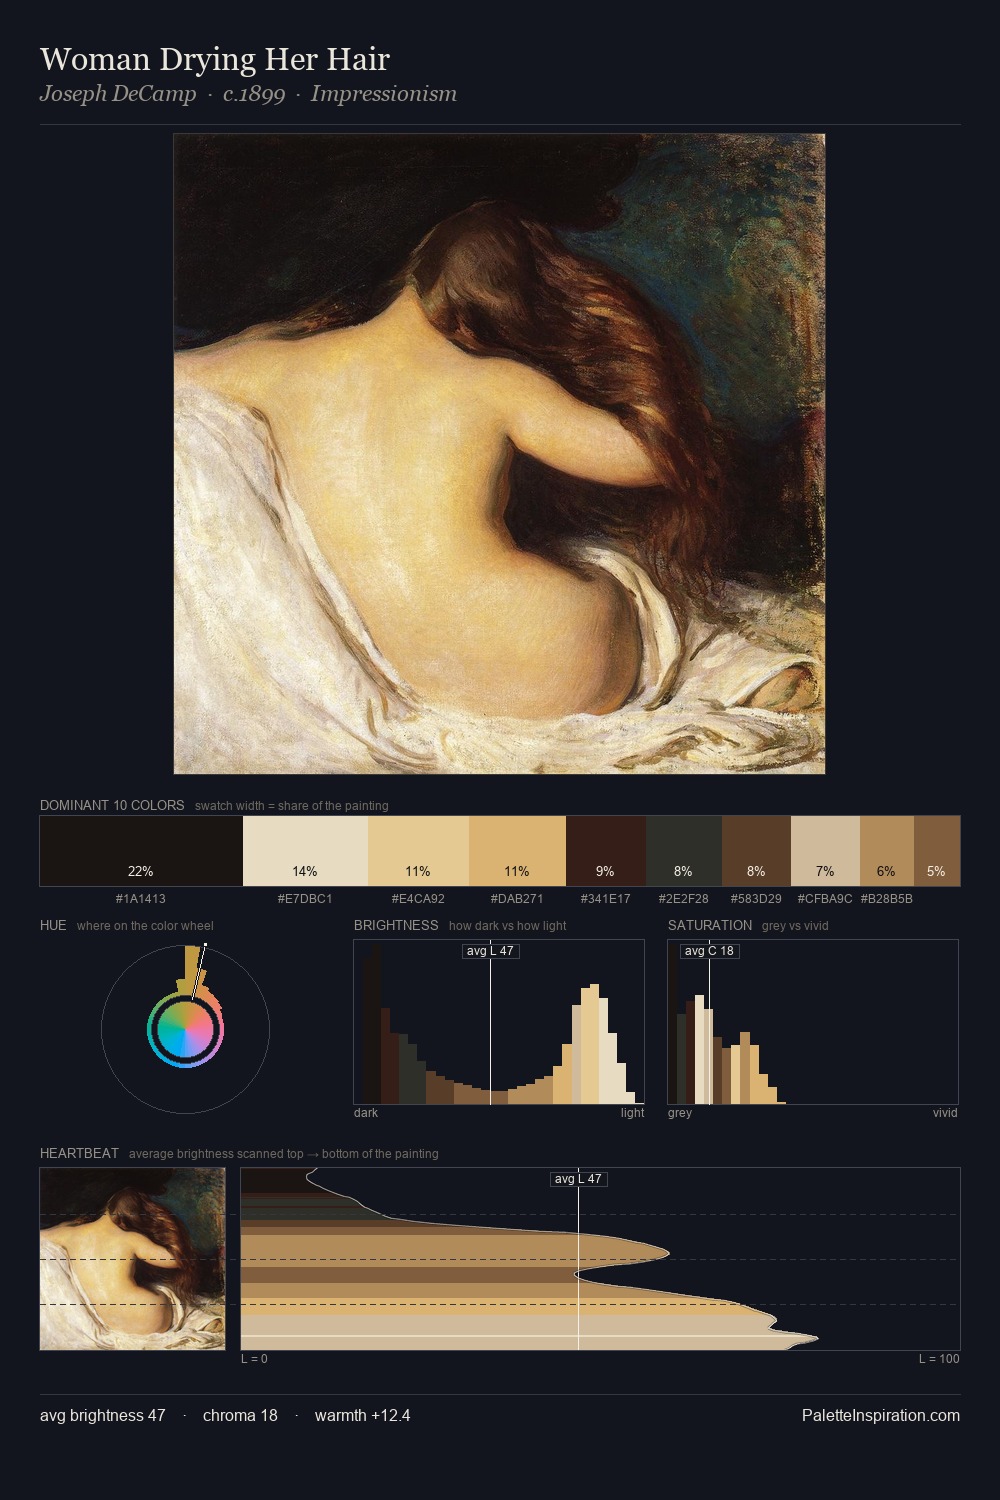Click the #2E2F28 hex code
Image resolution: width=1000 pixels, height=1500 pixels.
tap(684, 899)
